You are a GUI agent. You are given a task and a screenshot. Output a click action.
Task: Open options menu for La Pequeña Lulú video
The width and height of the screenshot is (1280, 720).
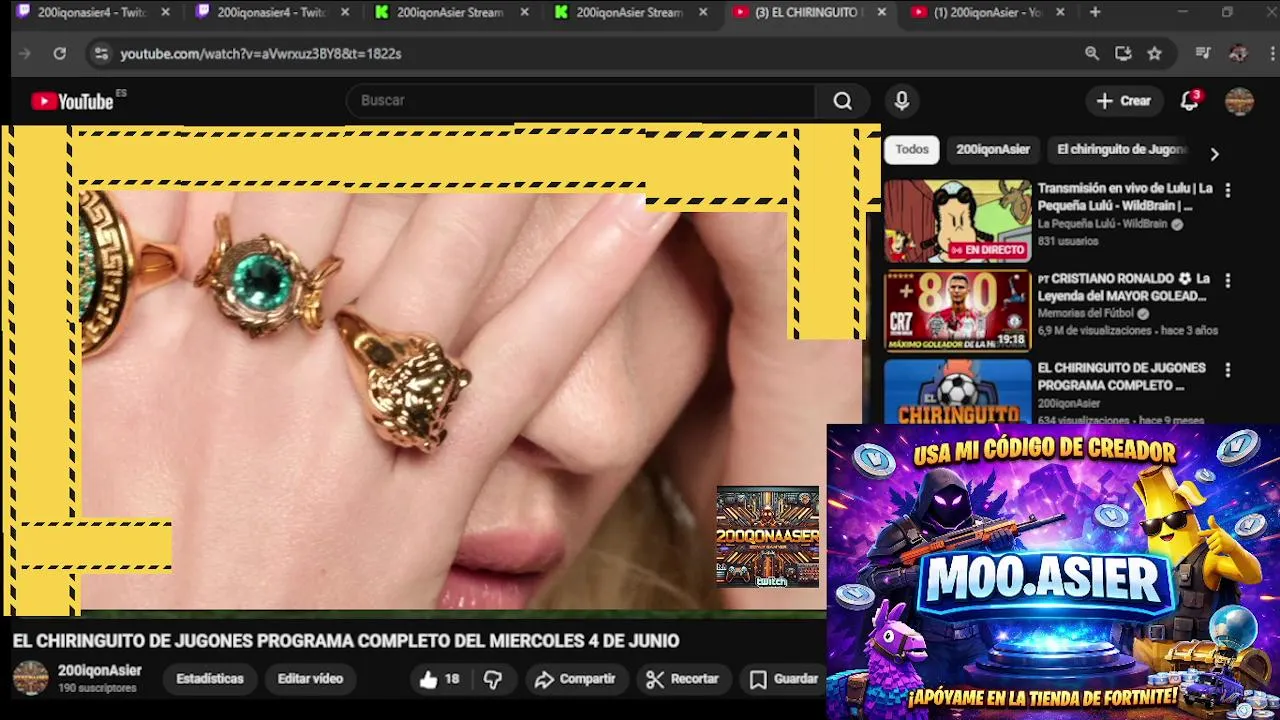(1227, 190)
